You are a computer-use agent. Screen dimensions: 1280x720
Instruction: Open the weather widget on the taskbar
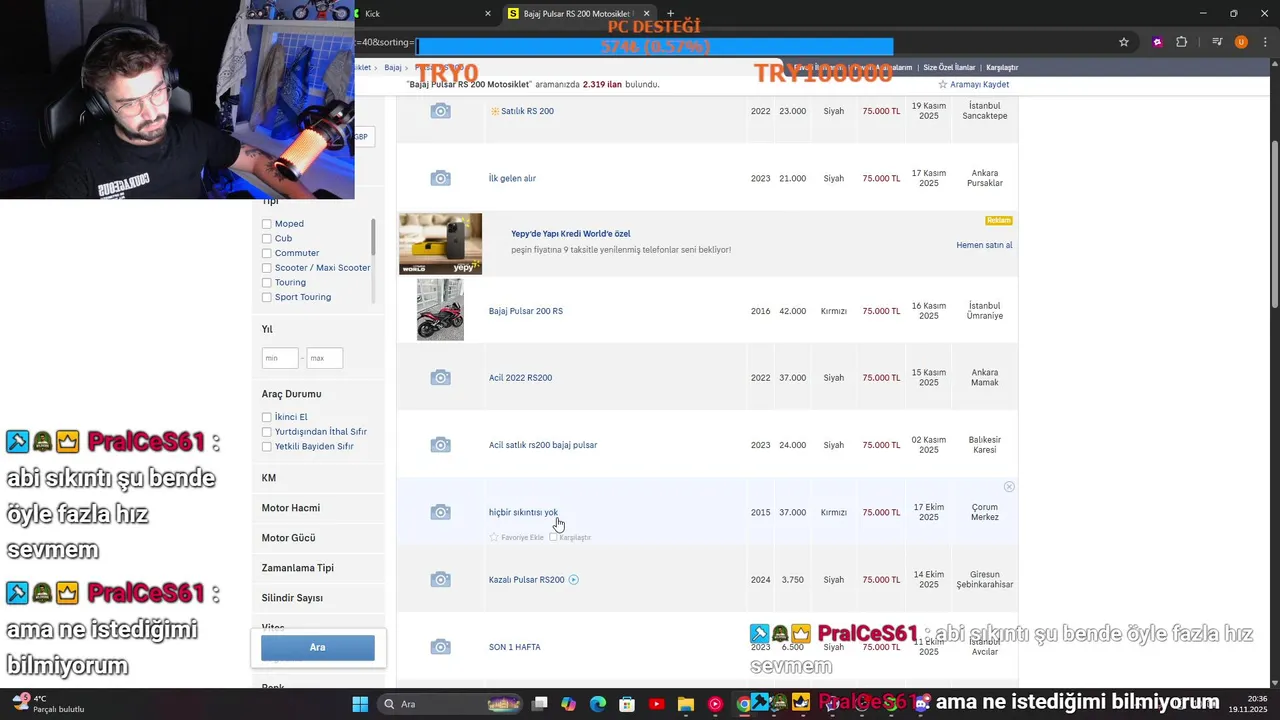pyautogui.click(x=48, y=704)
